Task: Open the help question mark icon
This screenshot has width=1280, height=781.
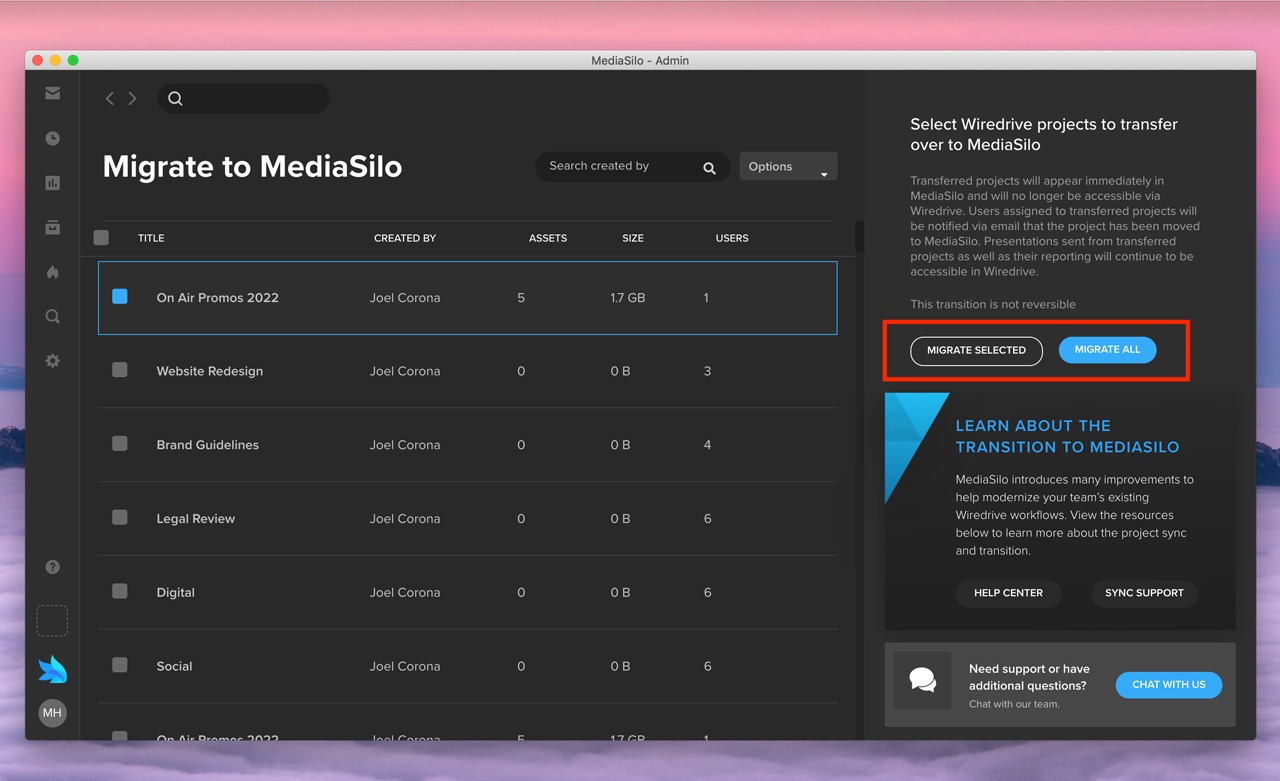Action: pos(53,567)
